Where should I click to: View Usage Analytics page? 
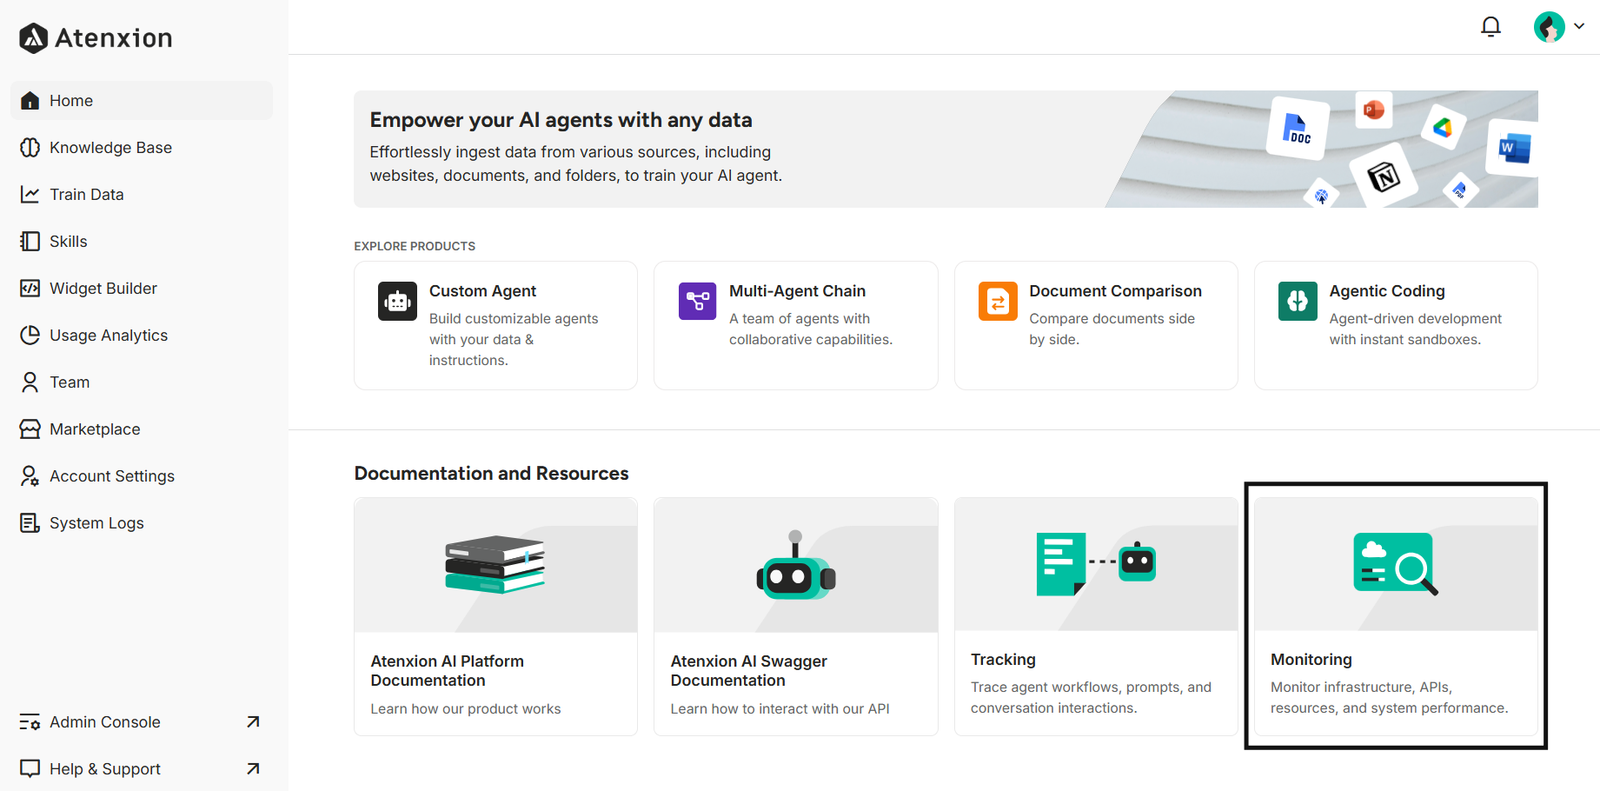pos(141,335)
